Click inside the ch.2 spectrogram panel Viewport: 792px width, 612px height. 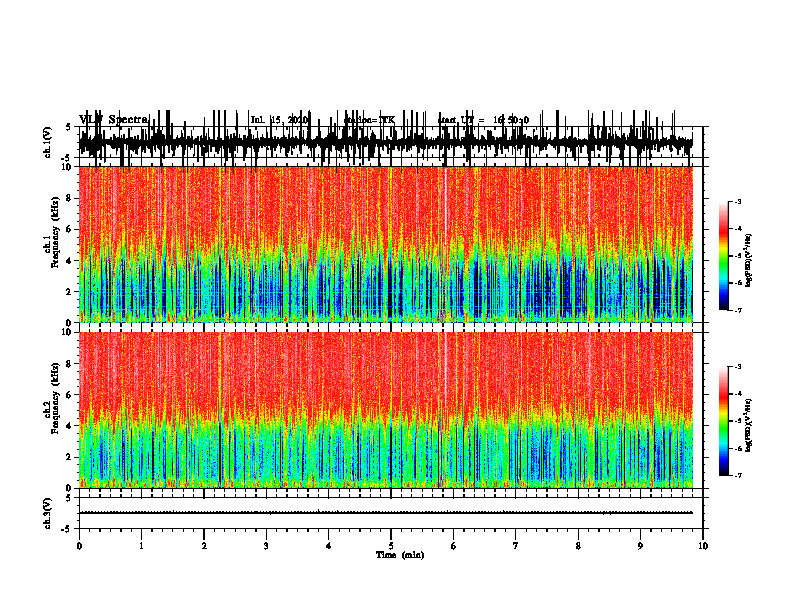coord(385,410)
